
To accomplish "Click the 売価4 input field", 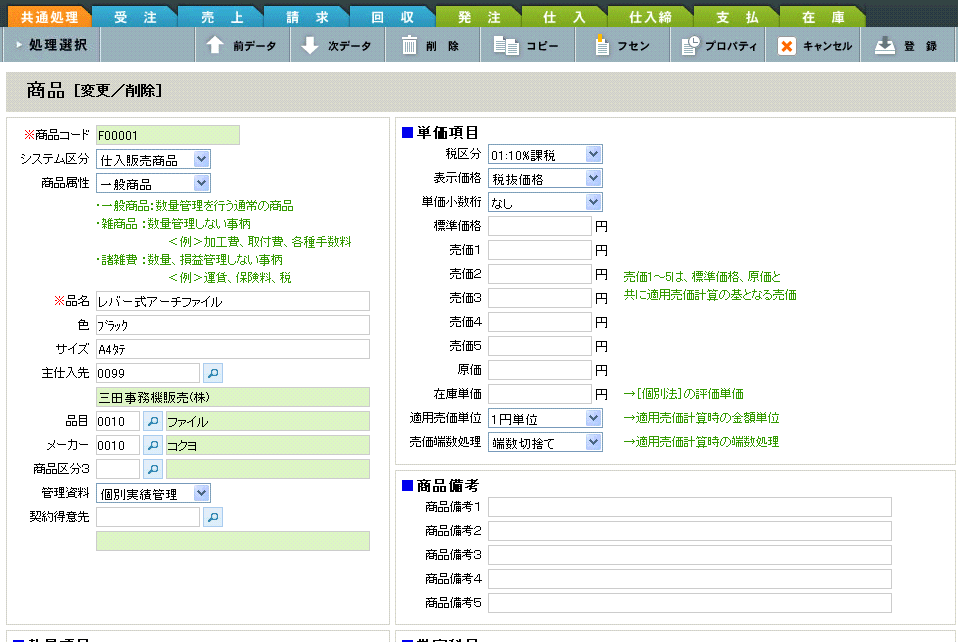I will 540,322.
